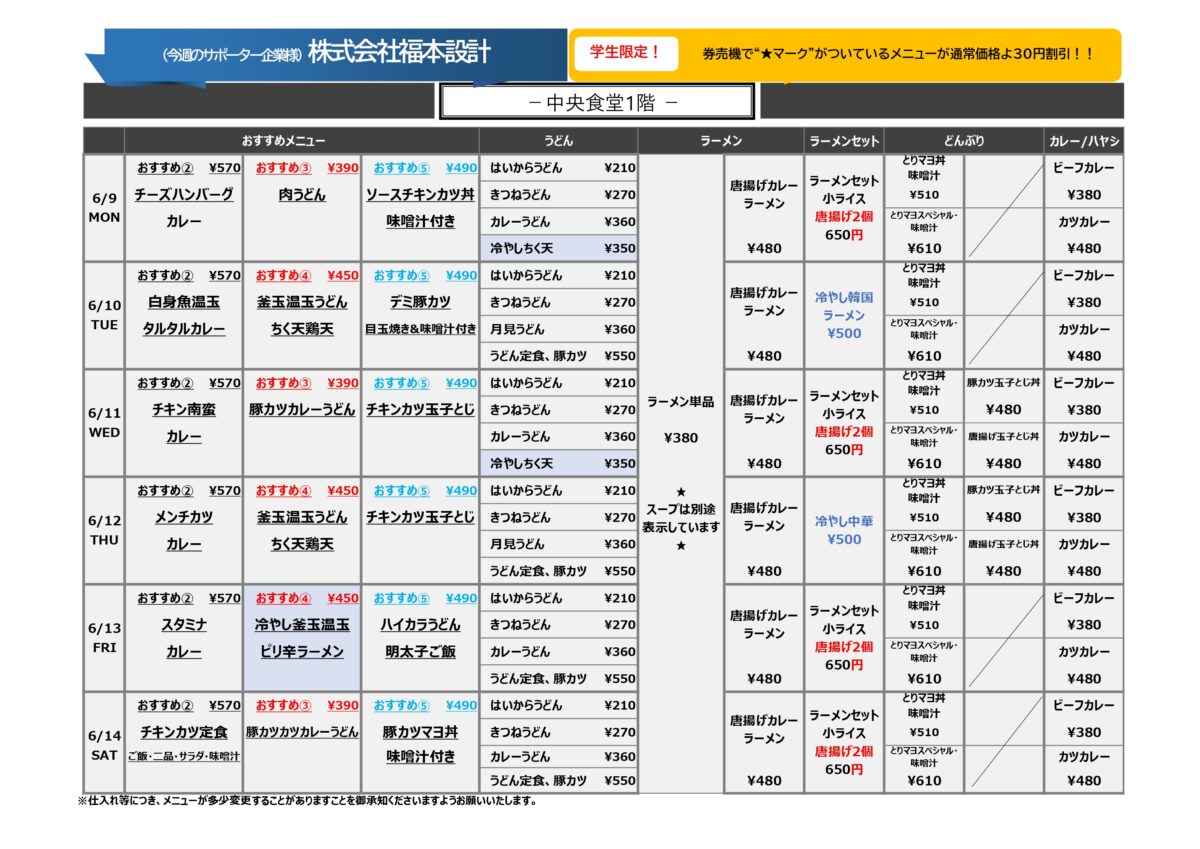This screenshot has width=1200, height=849.
Task: Click 月見うどん in the Thursday udon list
Action: tap(517, 544)
